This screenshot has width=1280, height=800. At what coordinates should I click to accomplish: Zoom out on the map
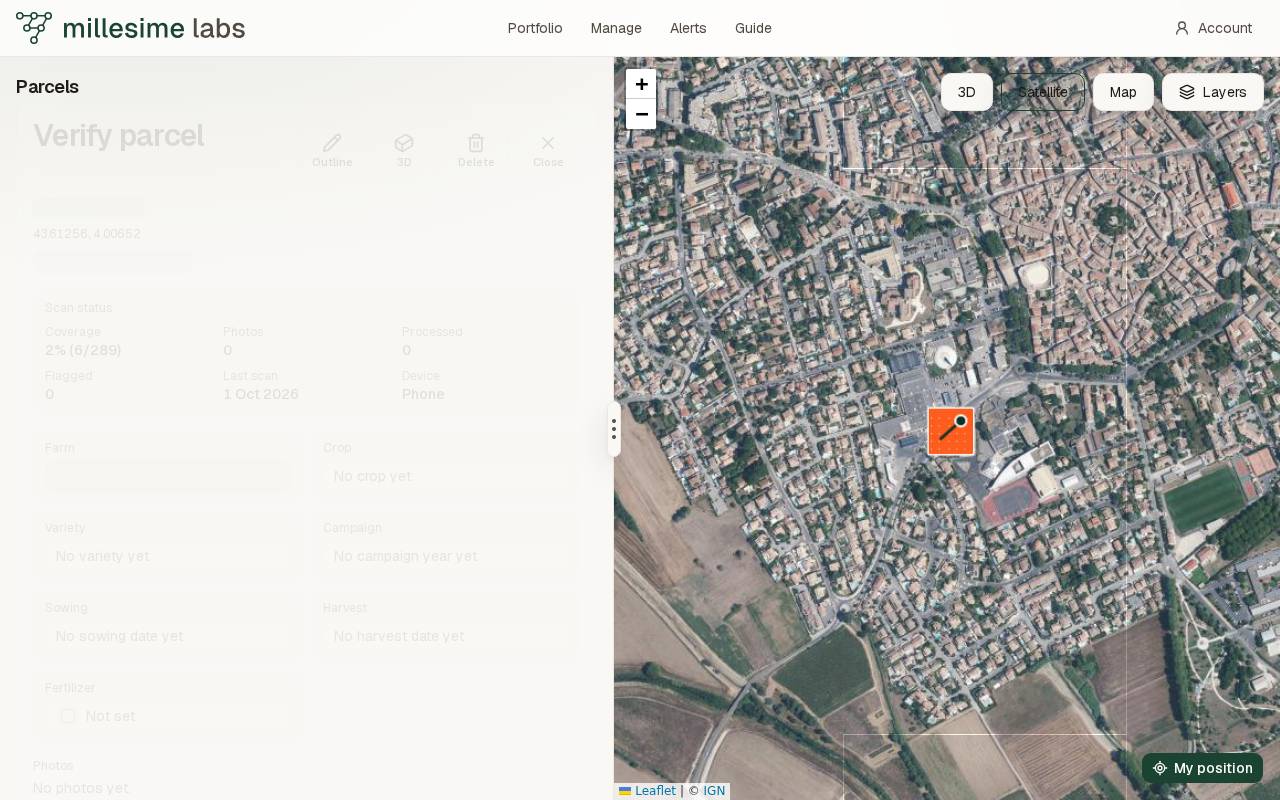(x=641, y=114)
